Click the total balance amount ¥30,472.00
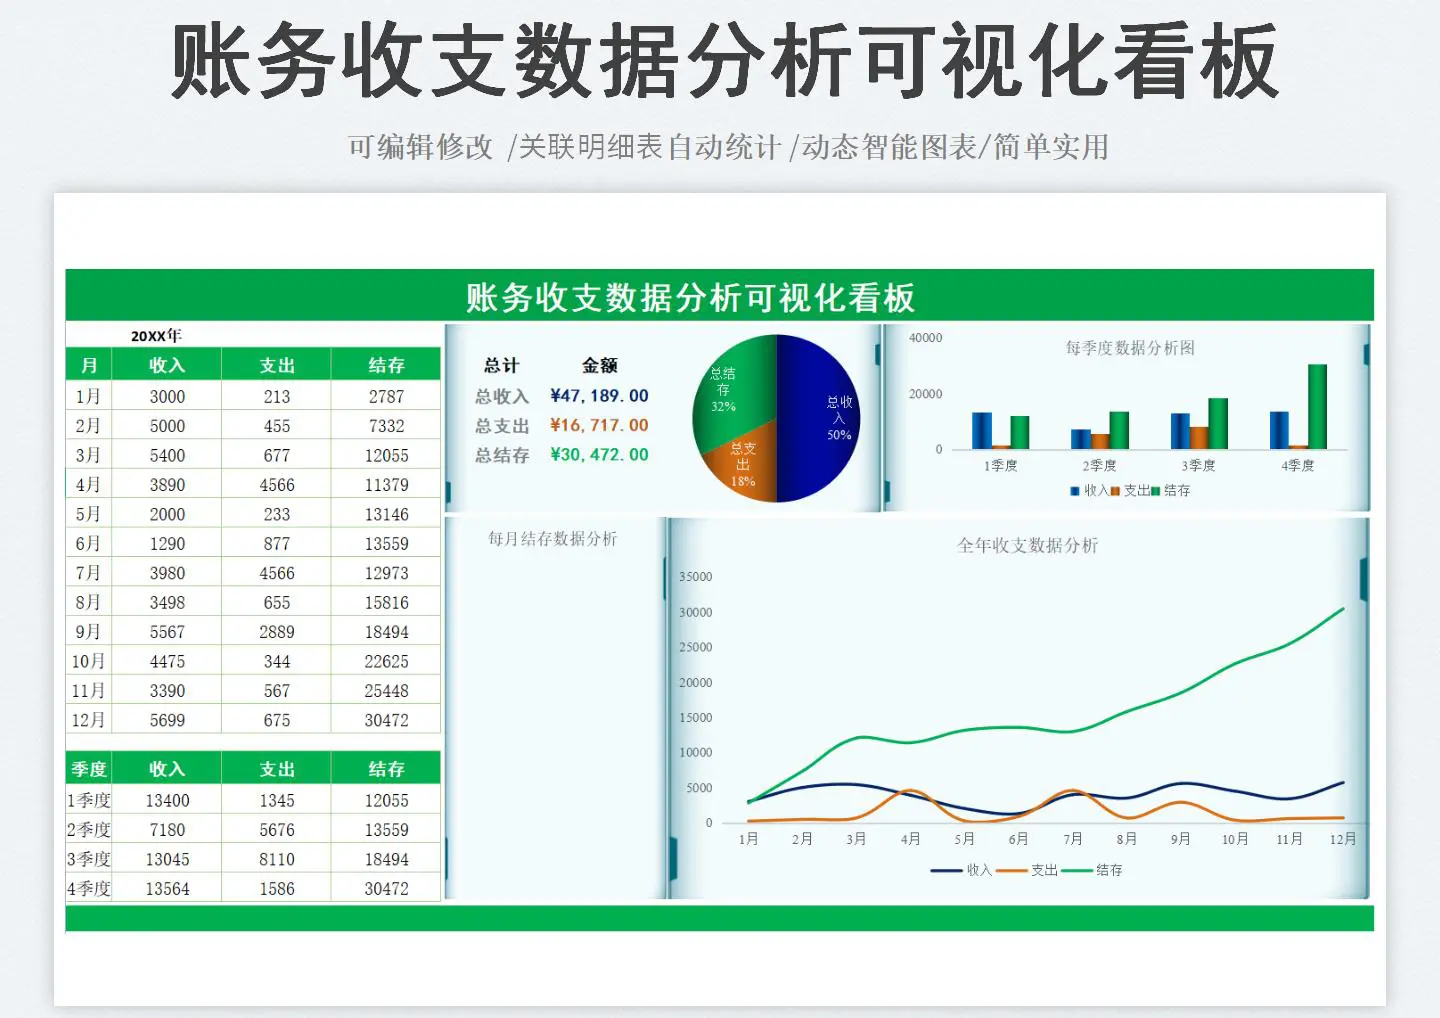Viewport: 1440px width, 1018px height. click(x=599, y=455)
